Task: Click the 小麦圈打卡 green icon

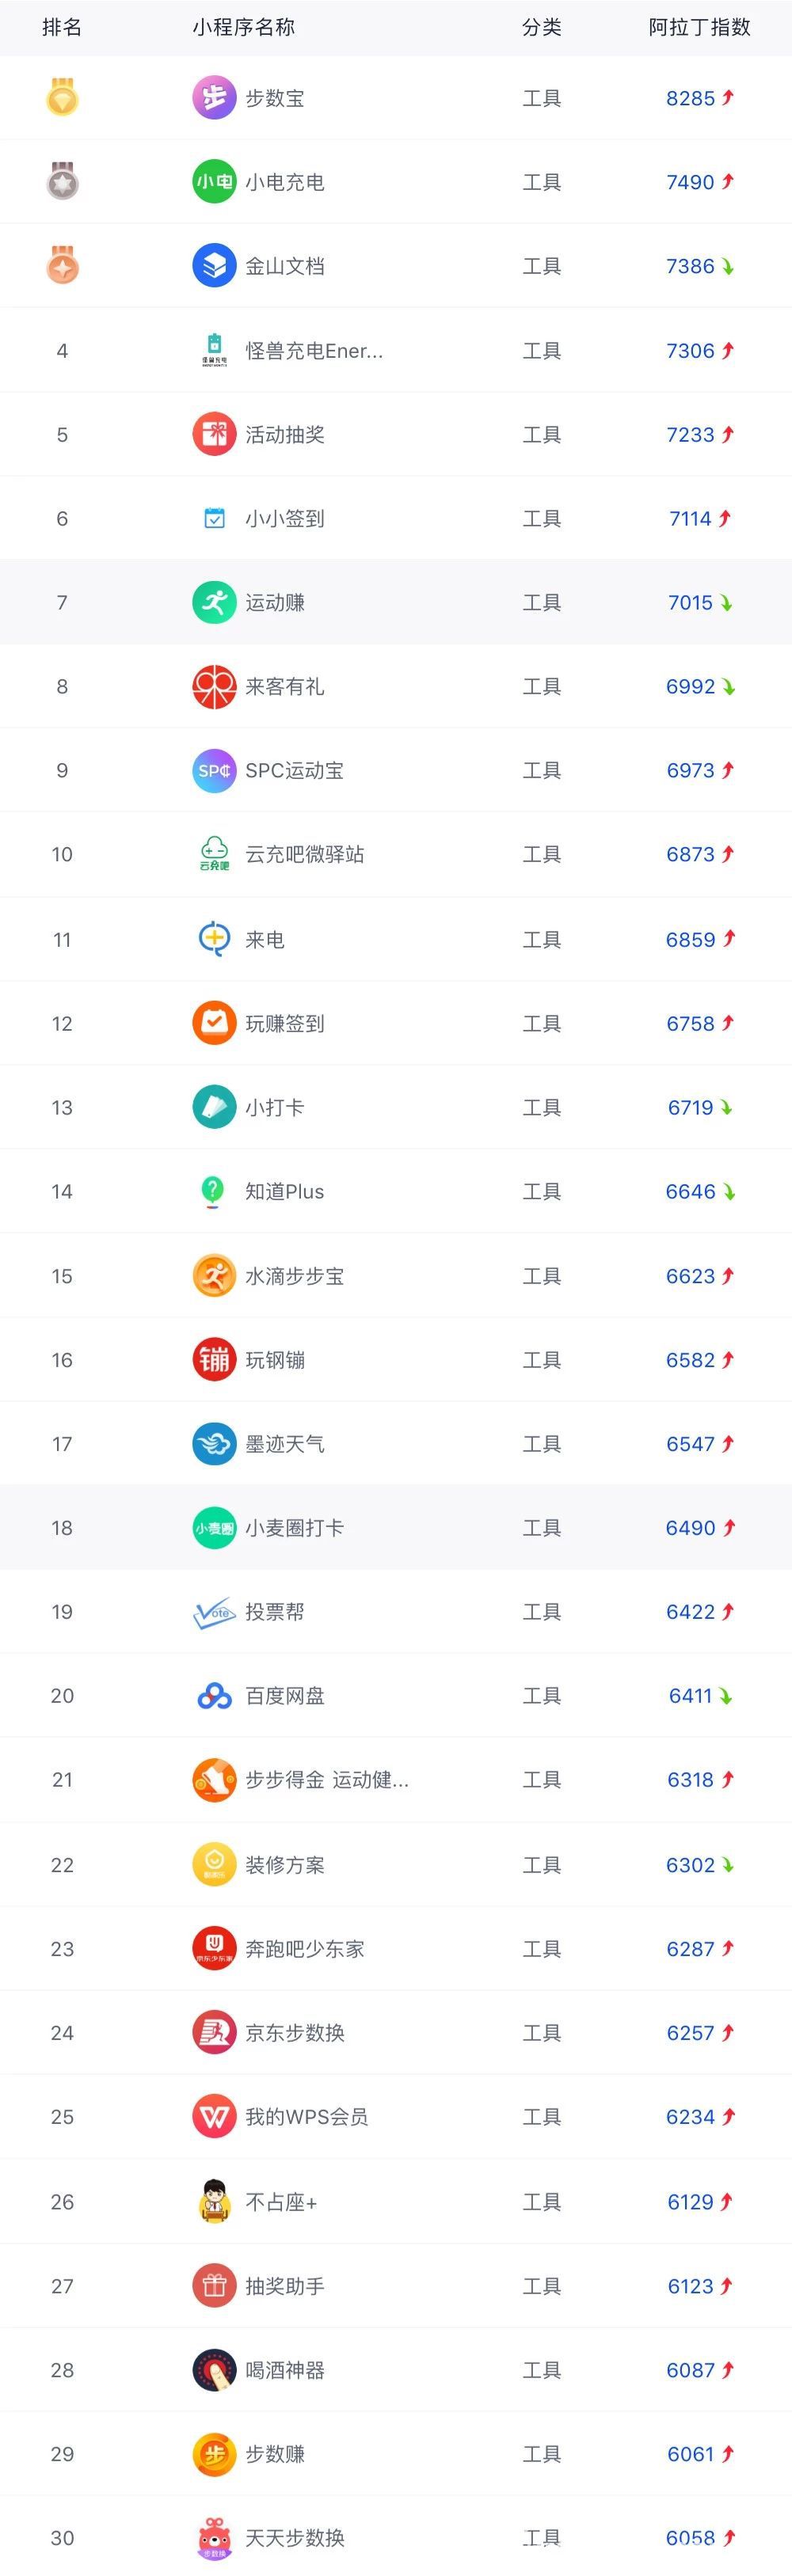Action: [x=214, y=1528]
